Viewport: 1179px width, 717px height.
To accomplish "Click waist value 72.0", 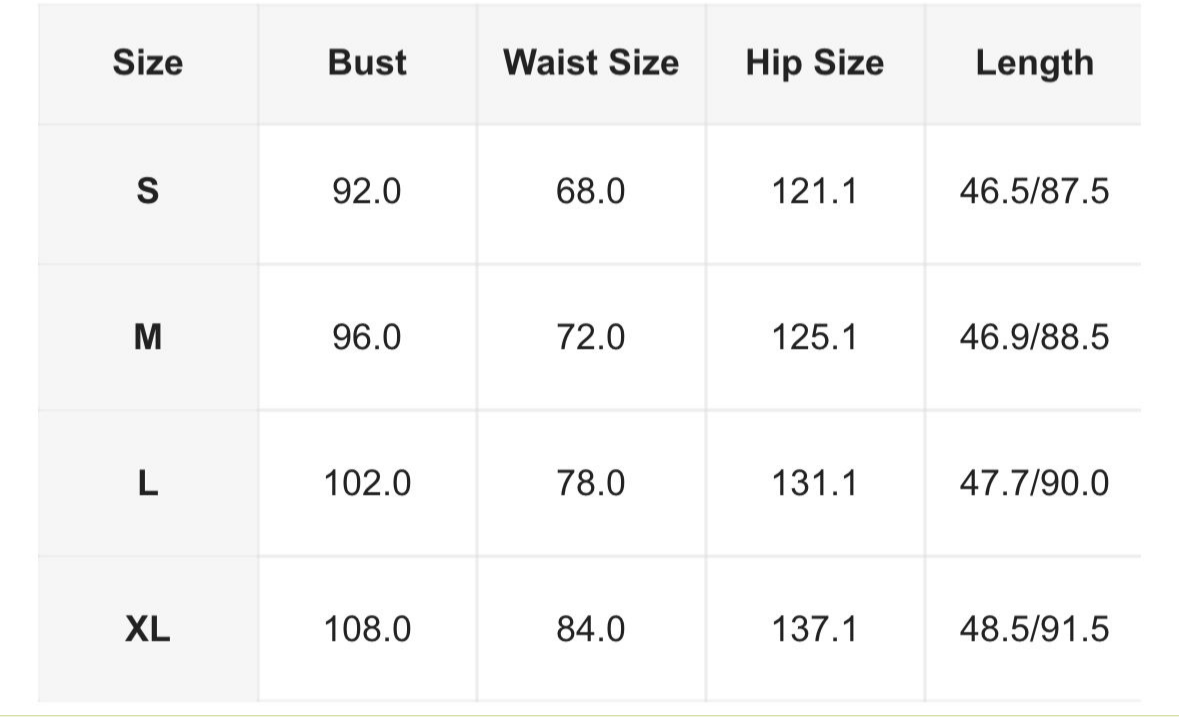I will [591, 337].
